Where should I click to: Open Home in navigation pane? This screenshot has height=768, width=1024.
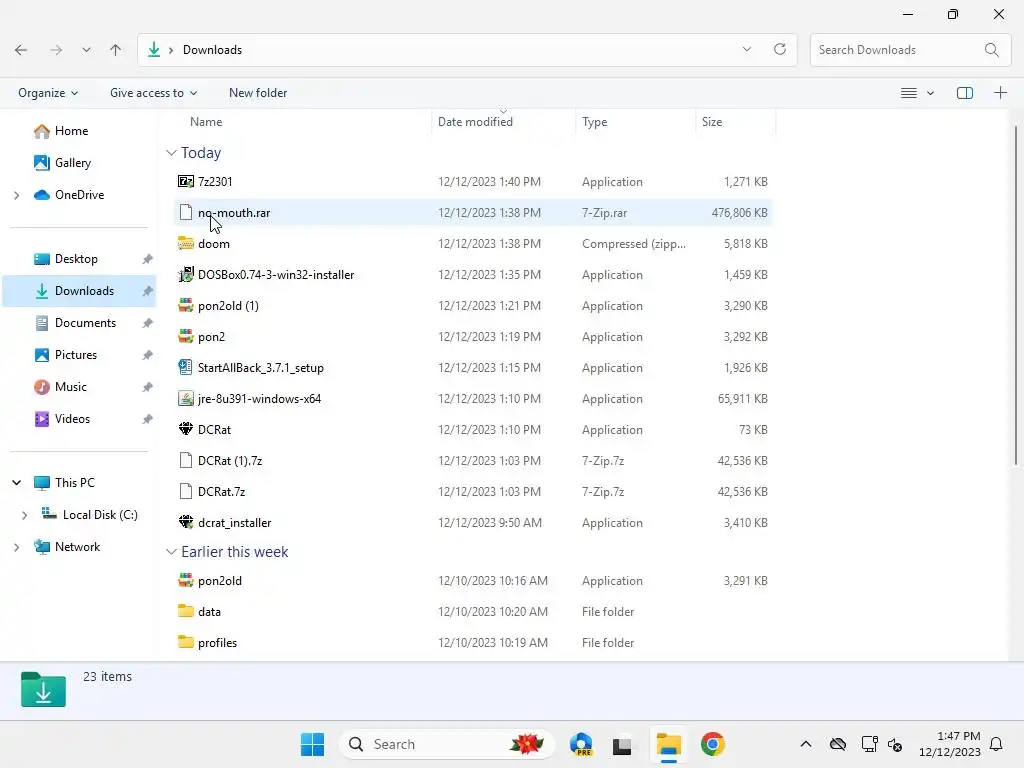(x=71, y=131)
